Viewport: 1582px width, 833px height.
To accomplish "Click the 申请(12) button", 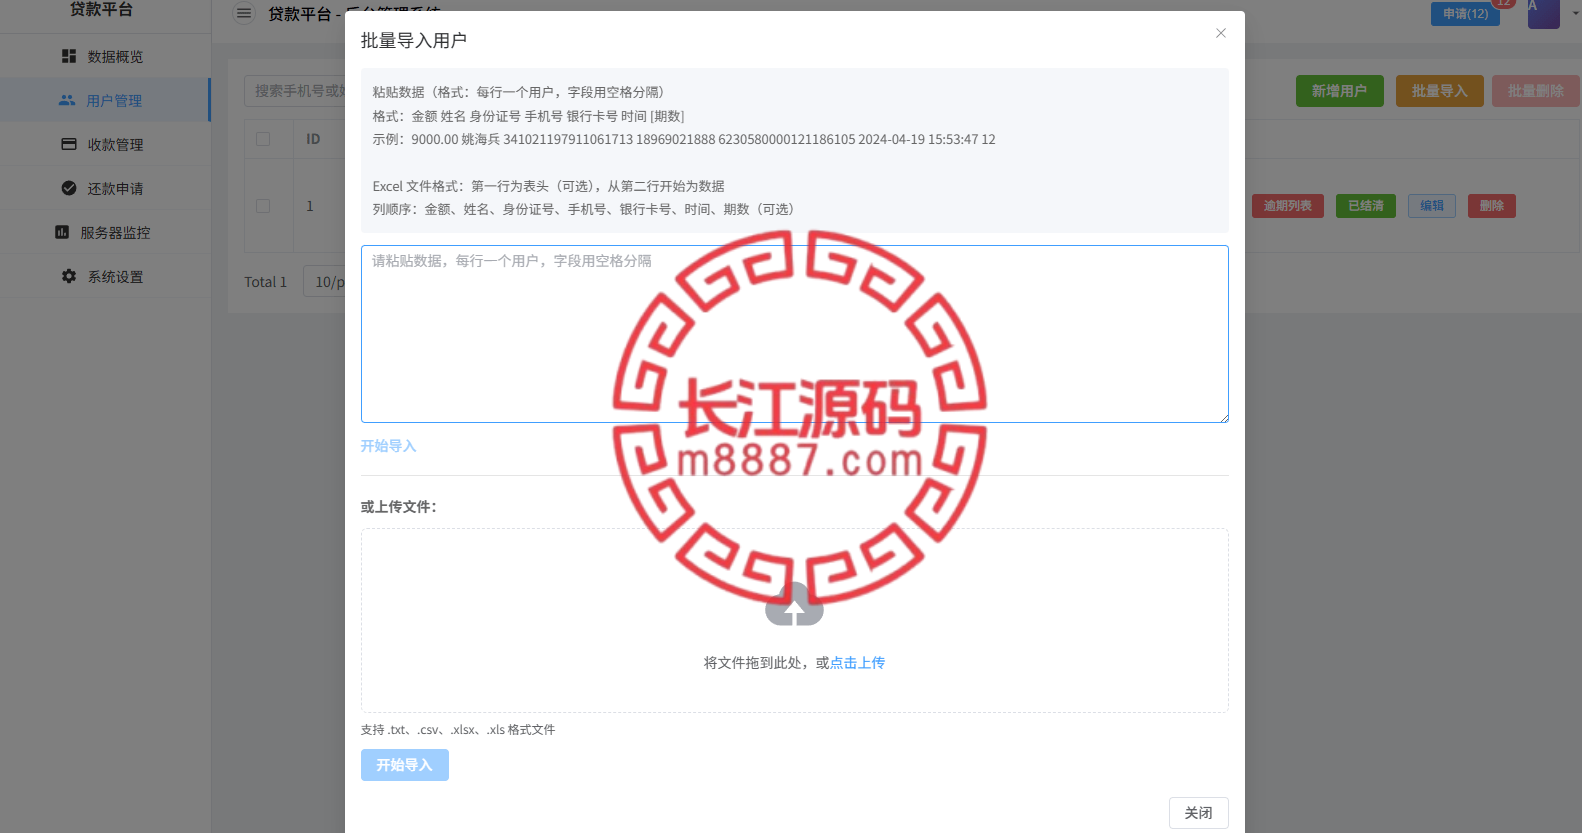I will (x=1465, y=14).
